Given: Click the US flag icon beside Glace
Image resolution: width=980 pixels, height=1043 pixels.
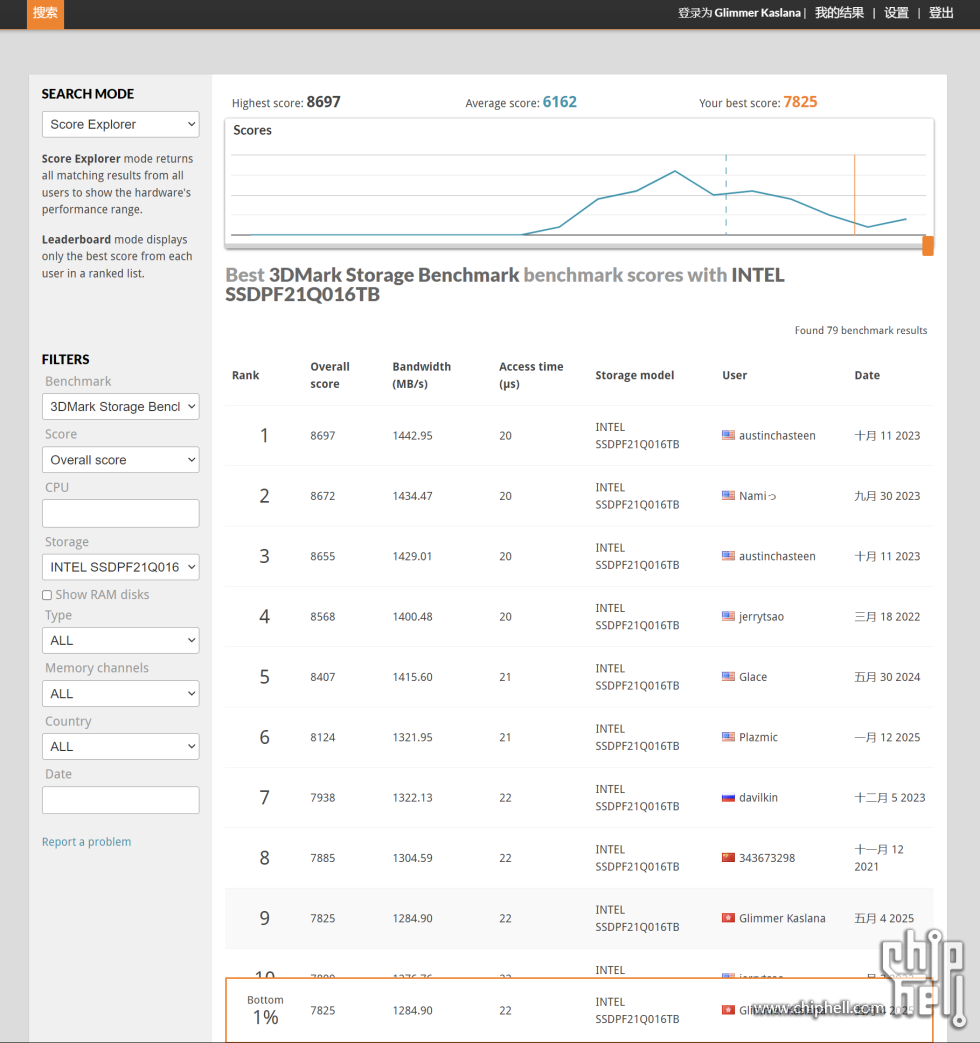Looking at the screenshot, I should [x=729, y=676].
